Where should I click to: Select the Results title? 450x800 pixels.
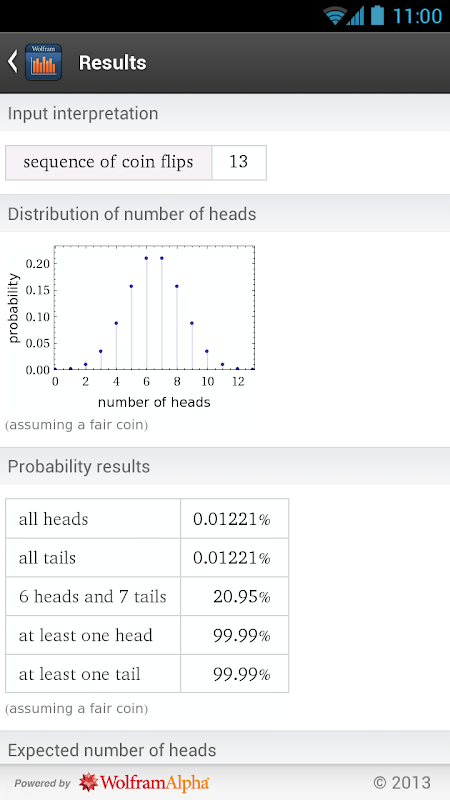tap(112, 62)
